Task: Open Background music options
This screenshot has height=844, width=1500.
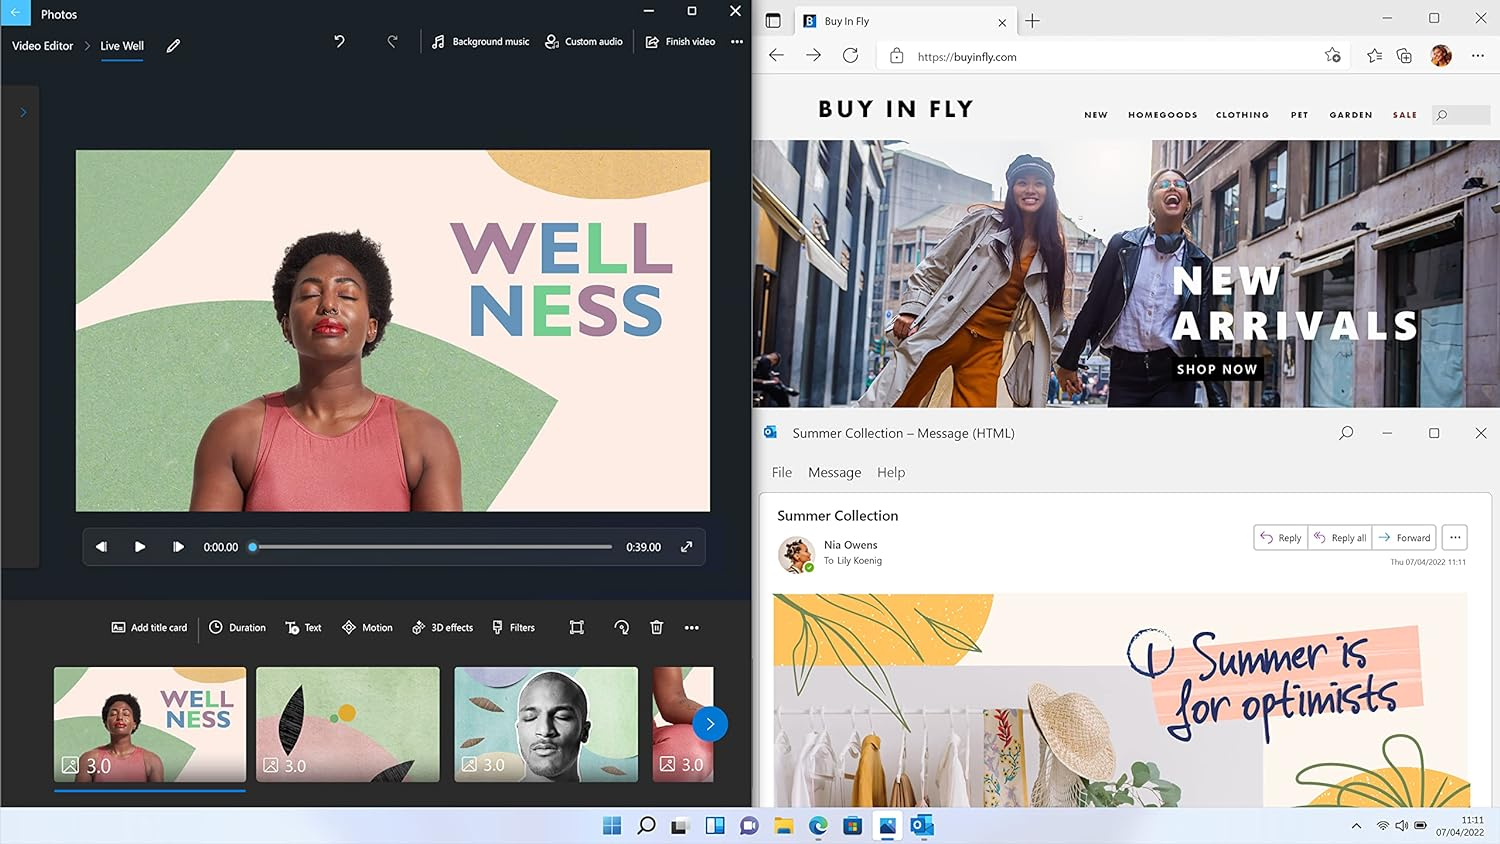Action: click(481, 41)
